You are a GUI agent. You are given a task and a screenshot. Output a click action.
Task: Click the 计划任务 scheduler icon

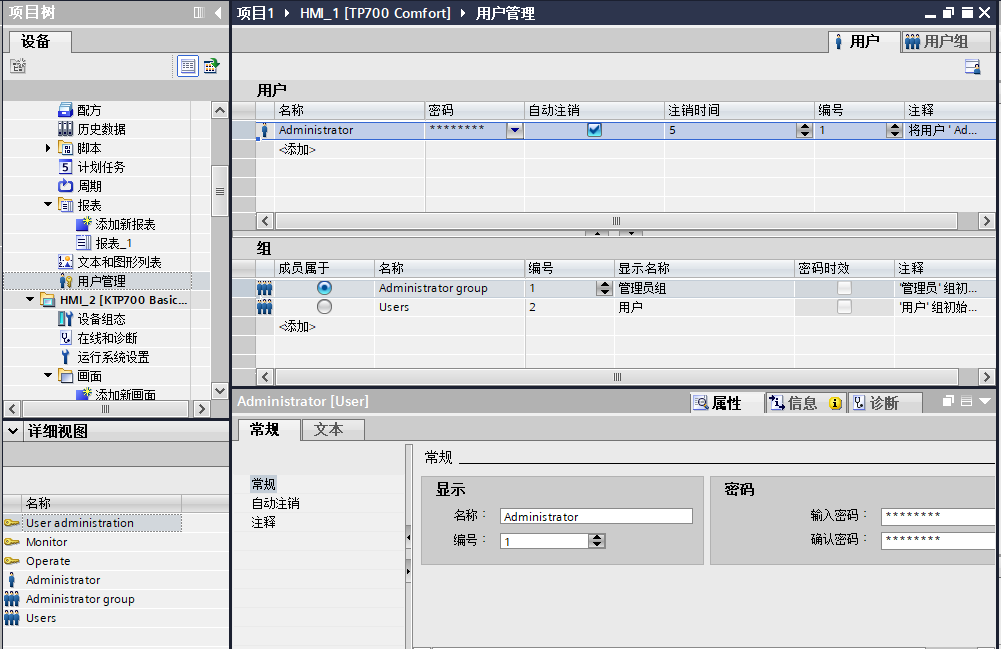65,167
